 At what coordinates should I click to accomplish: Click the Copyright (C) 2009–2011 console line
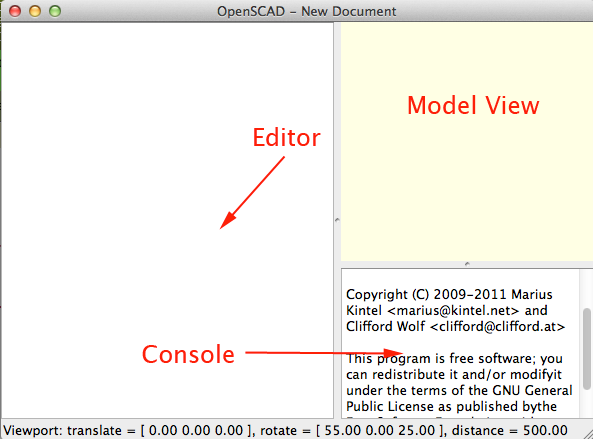pos(449,295)
